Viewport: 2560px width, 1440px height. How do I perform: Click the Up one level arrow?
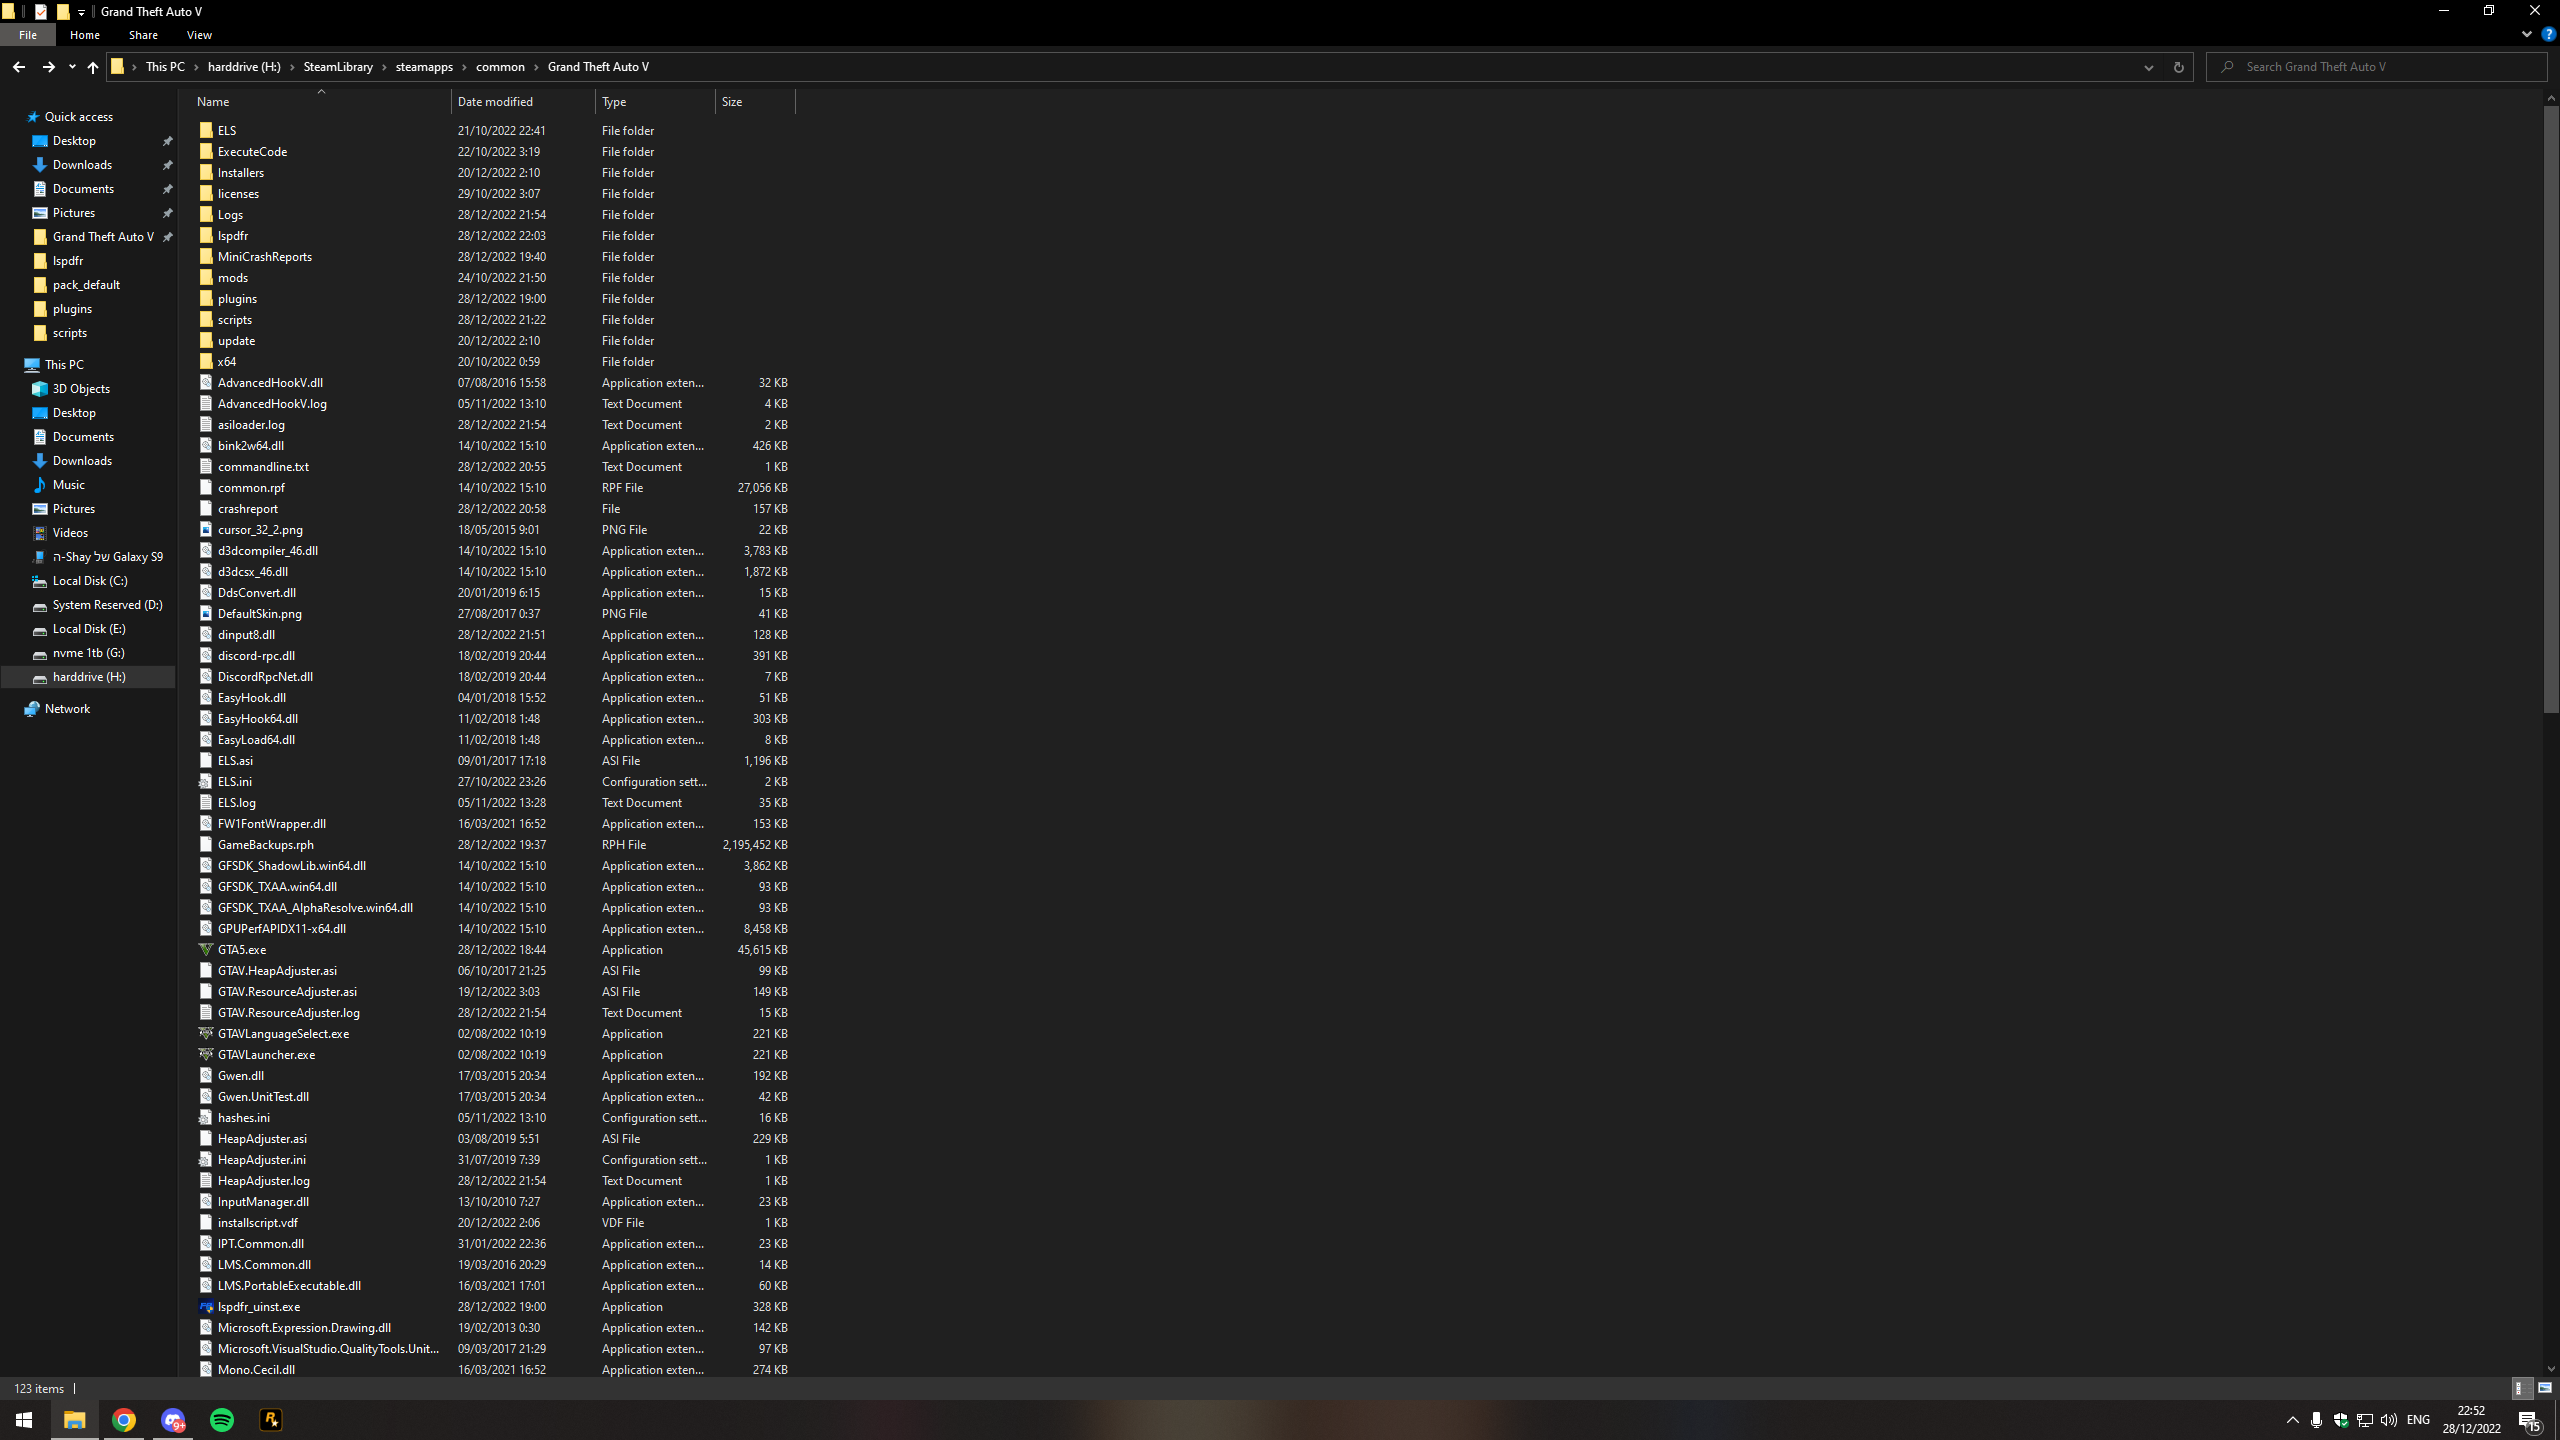[92, 67]
